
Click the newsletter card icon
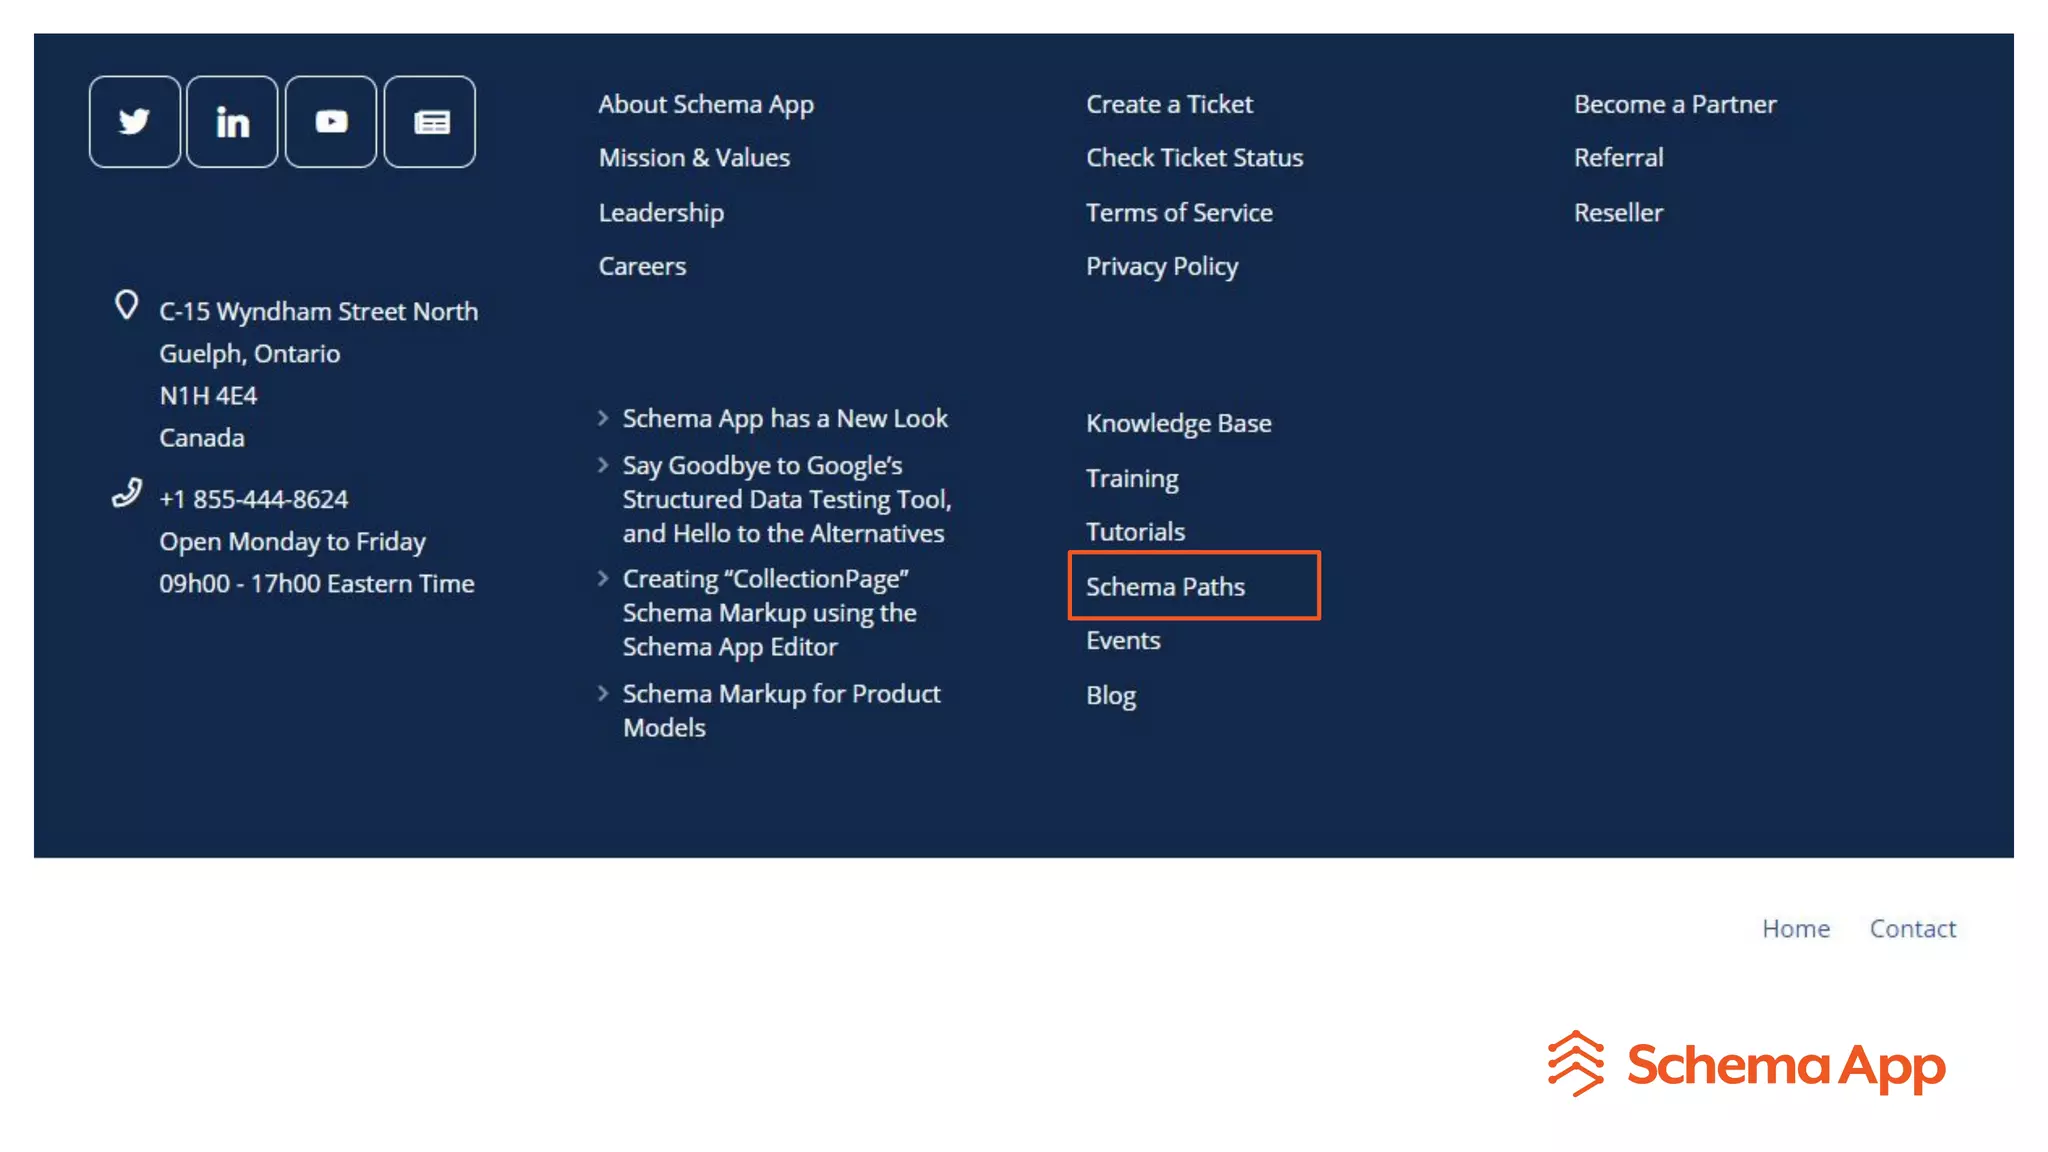(430, 122)
